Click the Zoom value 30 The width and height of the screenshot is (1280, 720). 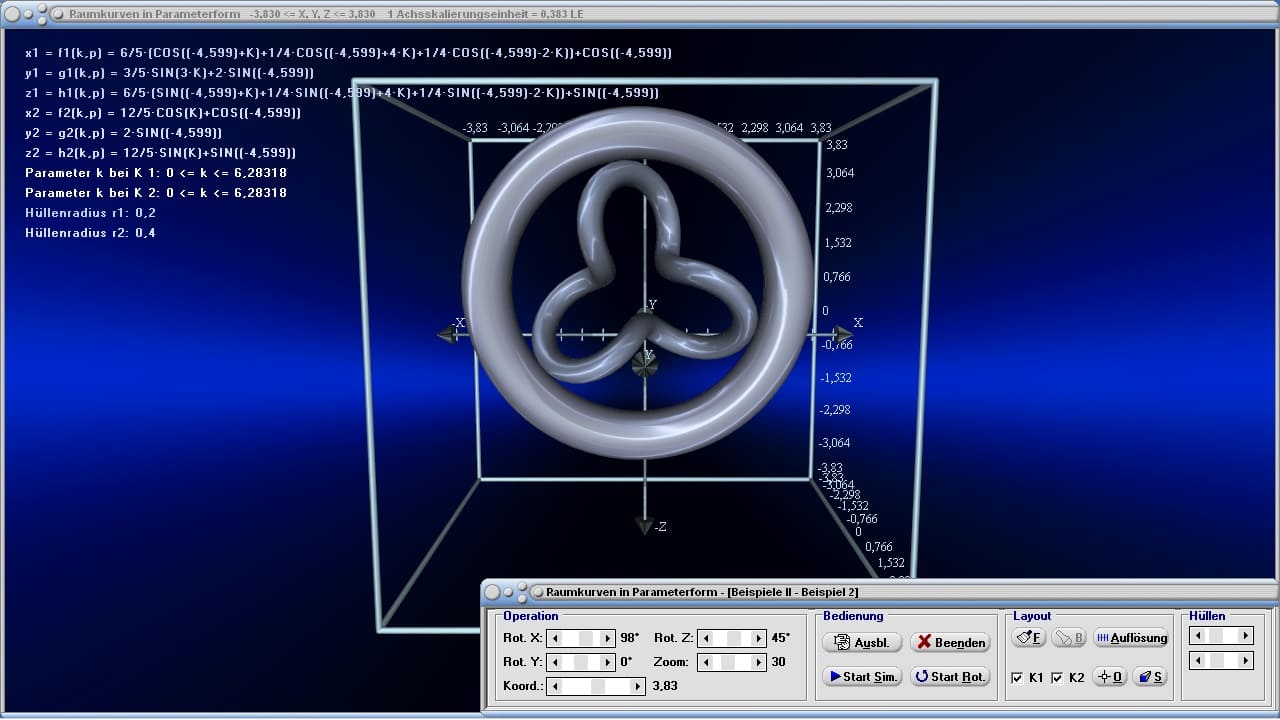(x=778, y=662)
